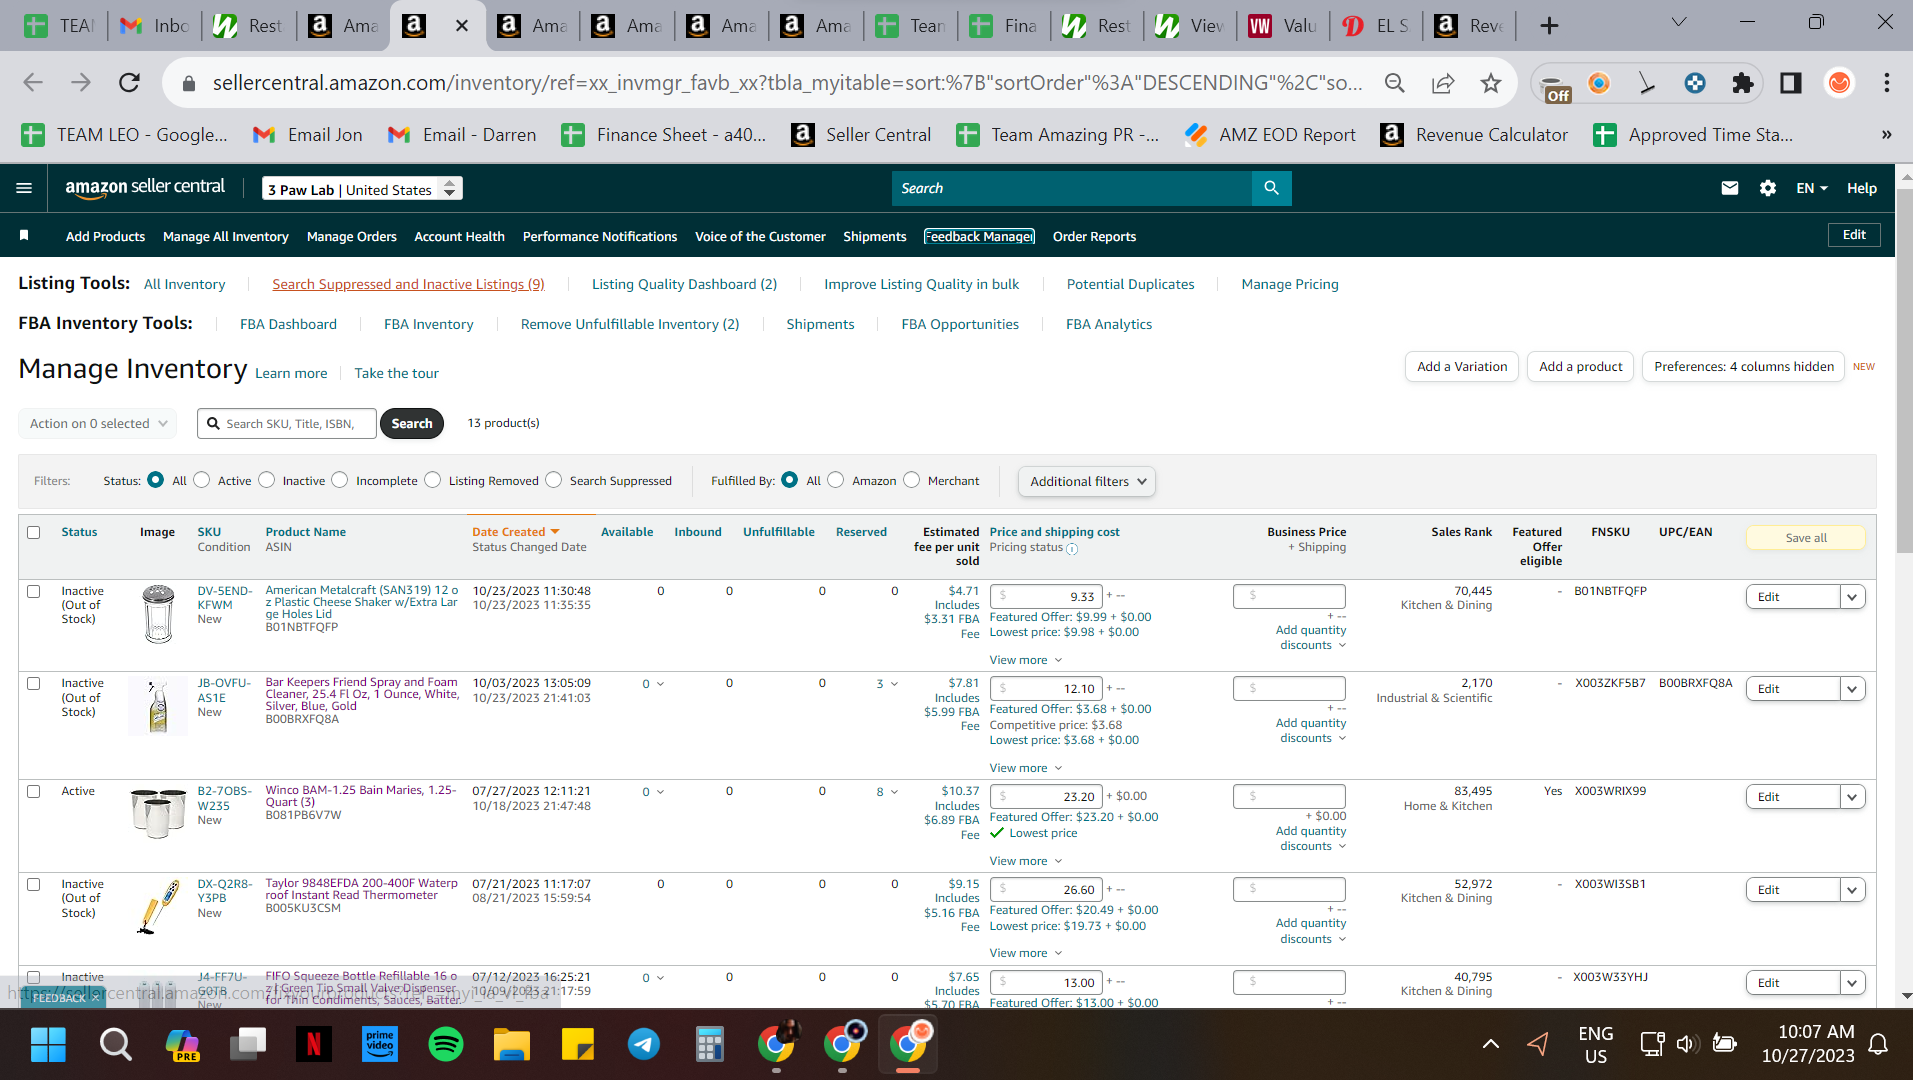
Task: Click the Add a product button
Action: 1581,367
